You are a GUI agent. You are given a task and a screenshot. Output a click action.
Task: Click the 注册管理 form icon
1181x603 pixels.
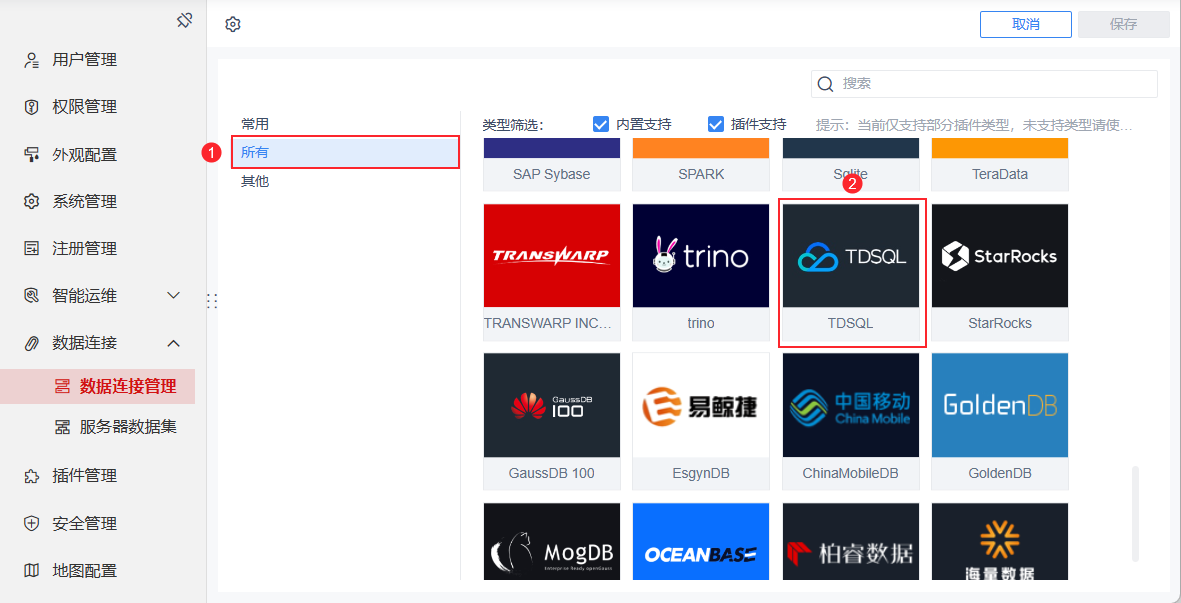point(32,249)
